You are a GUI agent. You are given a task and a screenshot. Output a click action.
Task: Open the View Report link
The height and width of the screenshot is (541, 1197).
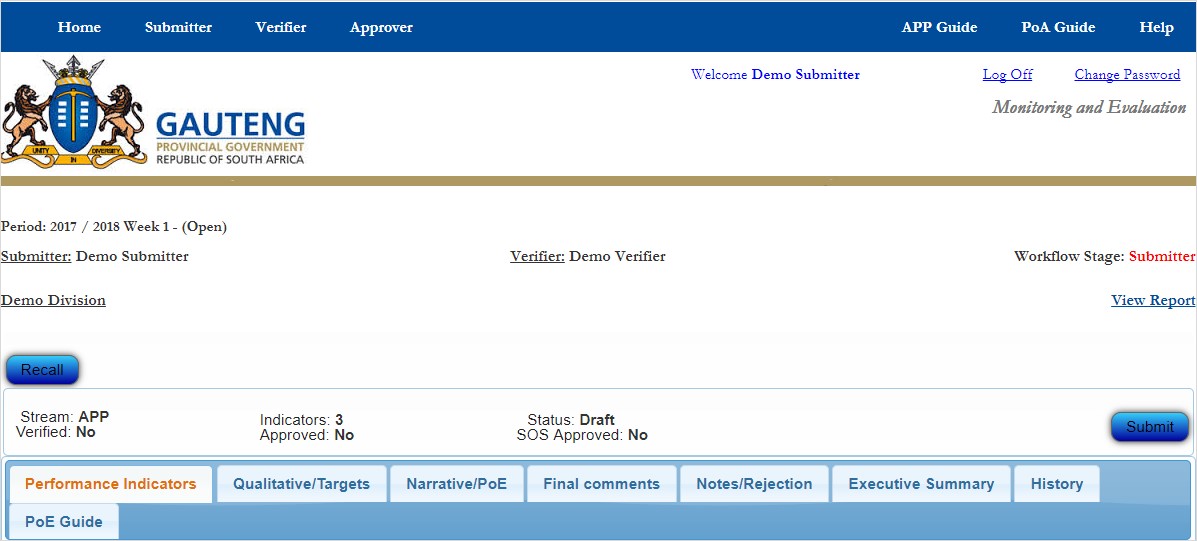pos(1152,300)
